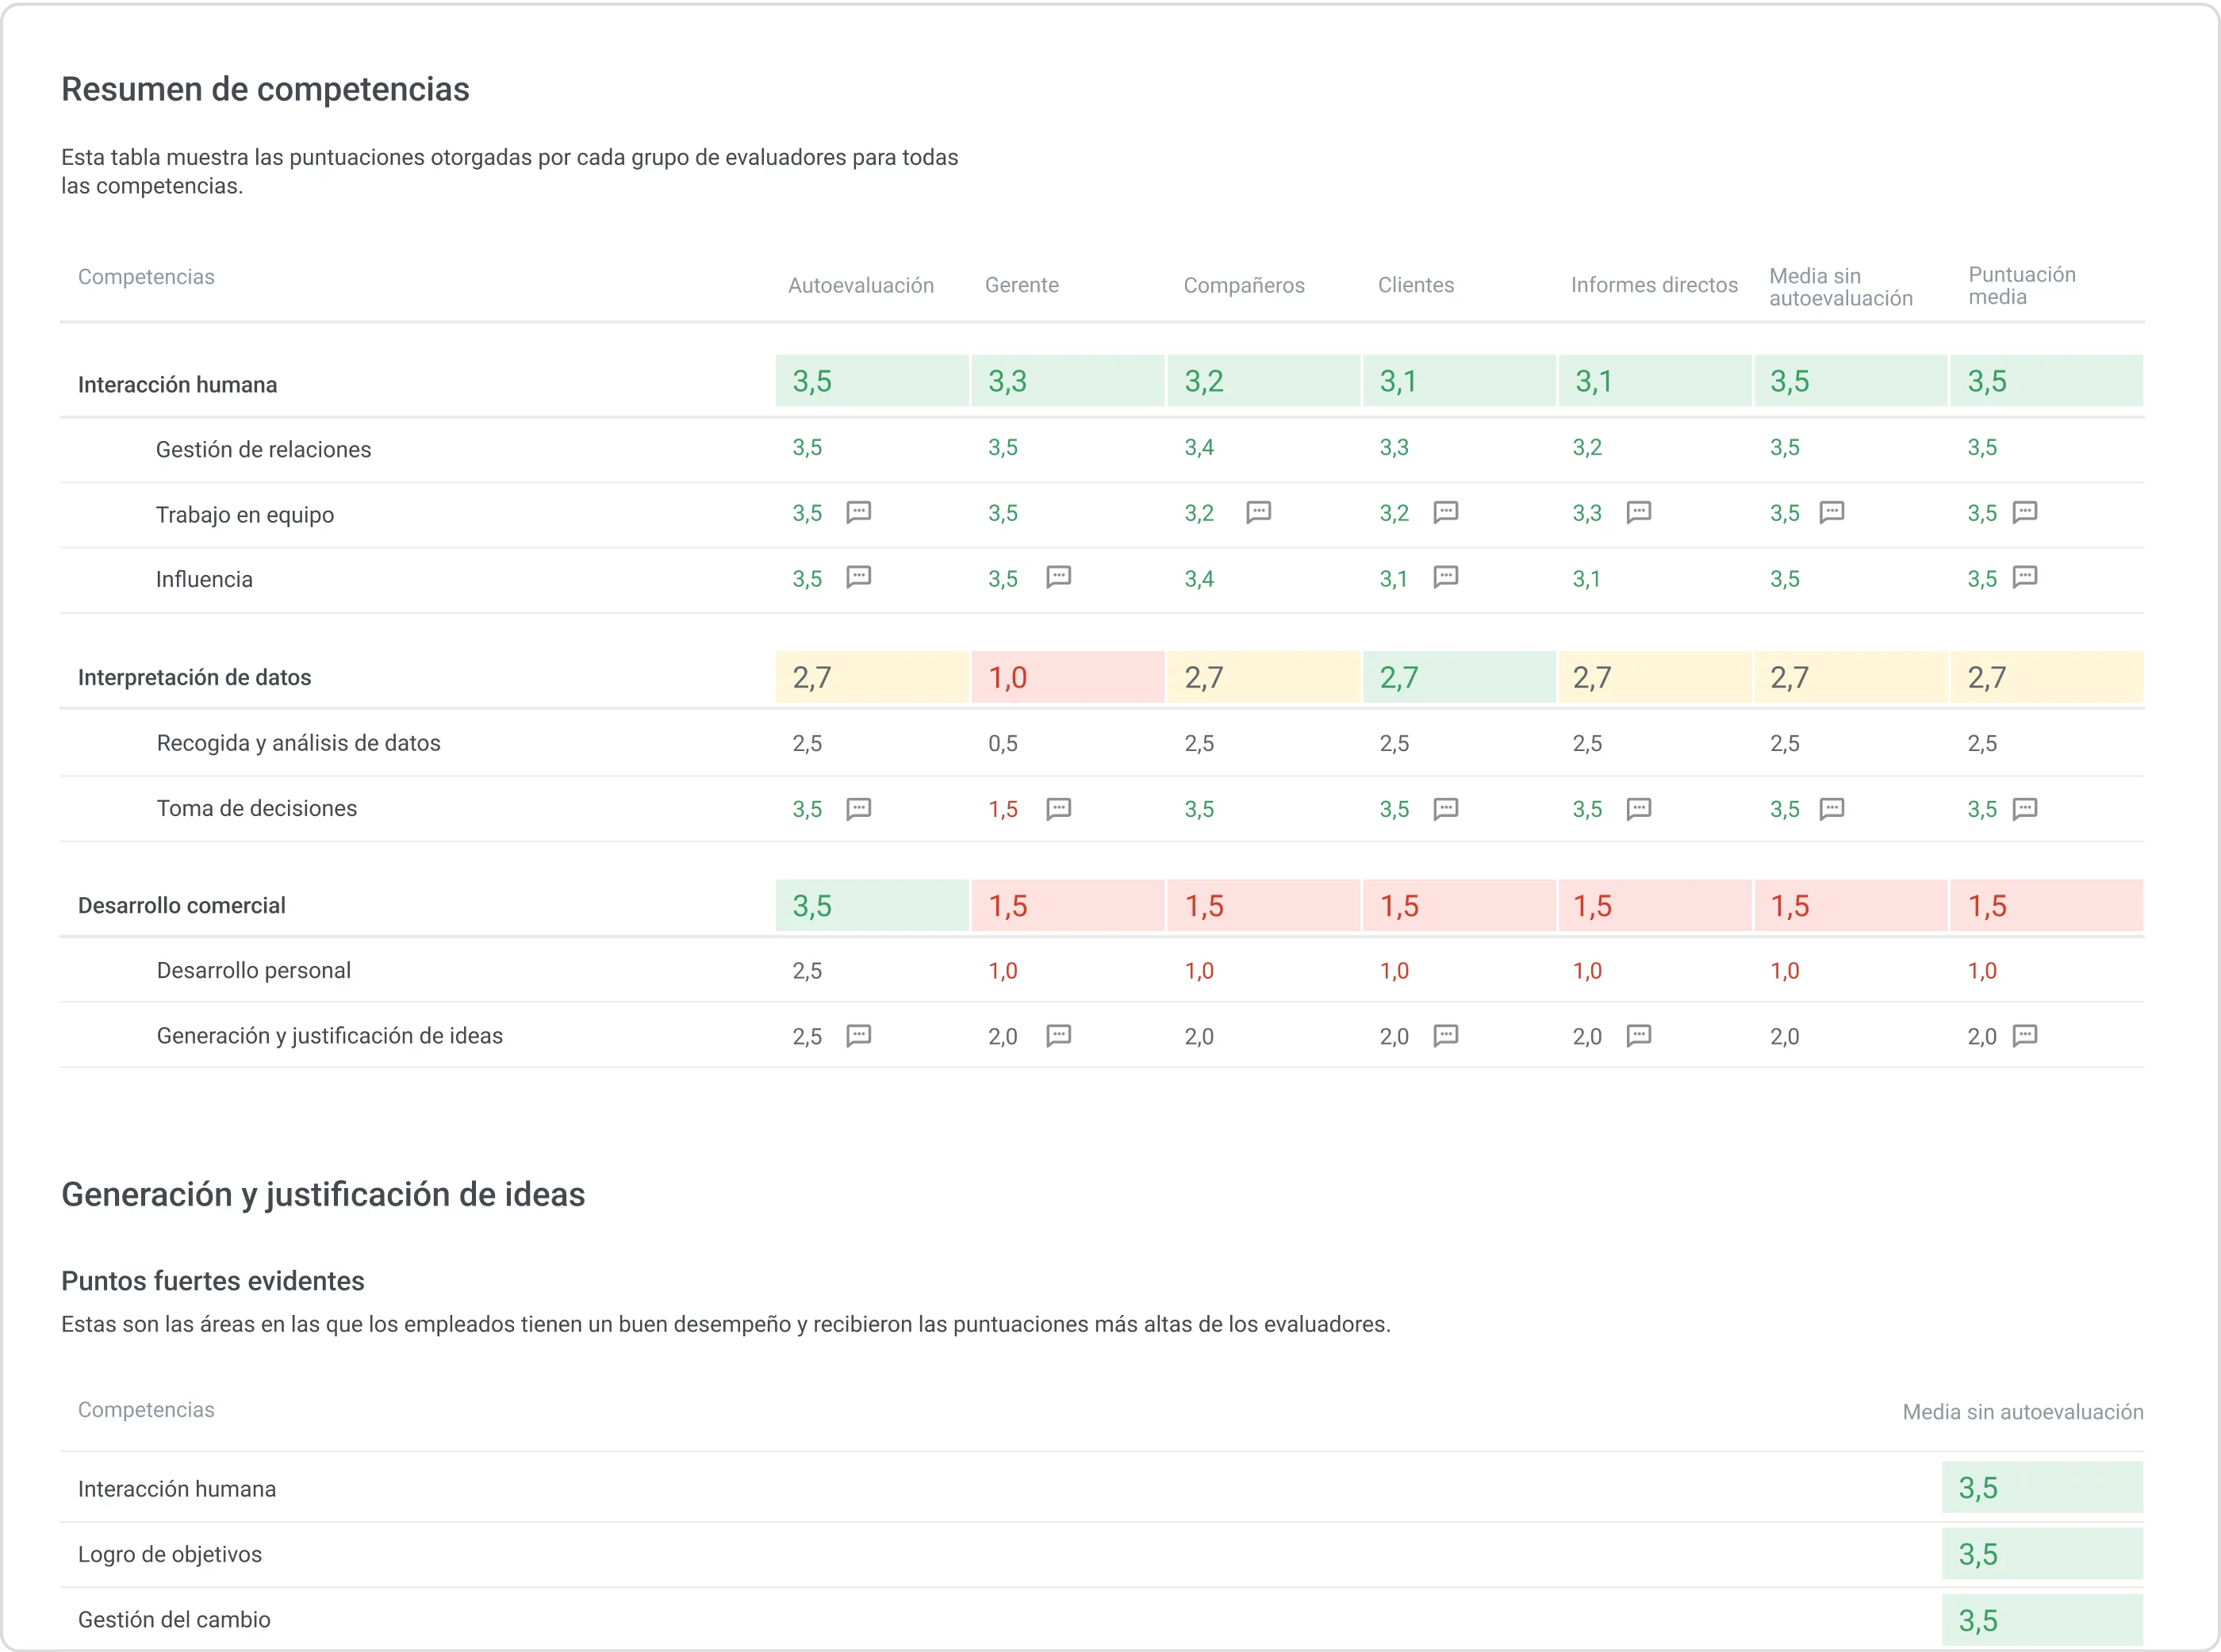Open the comment on Trabajo en equipo Autoevaluación score
2221x1652 pixels.
tap(859, 513)
